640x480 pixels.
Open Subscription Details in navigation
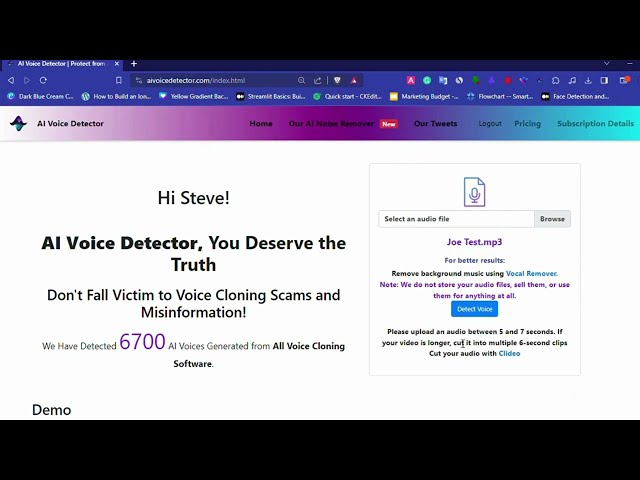point(596,124)
